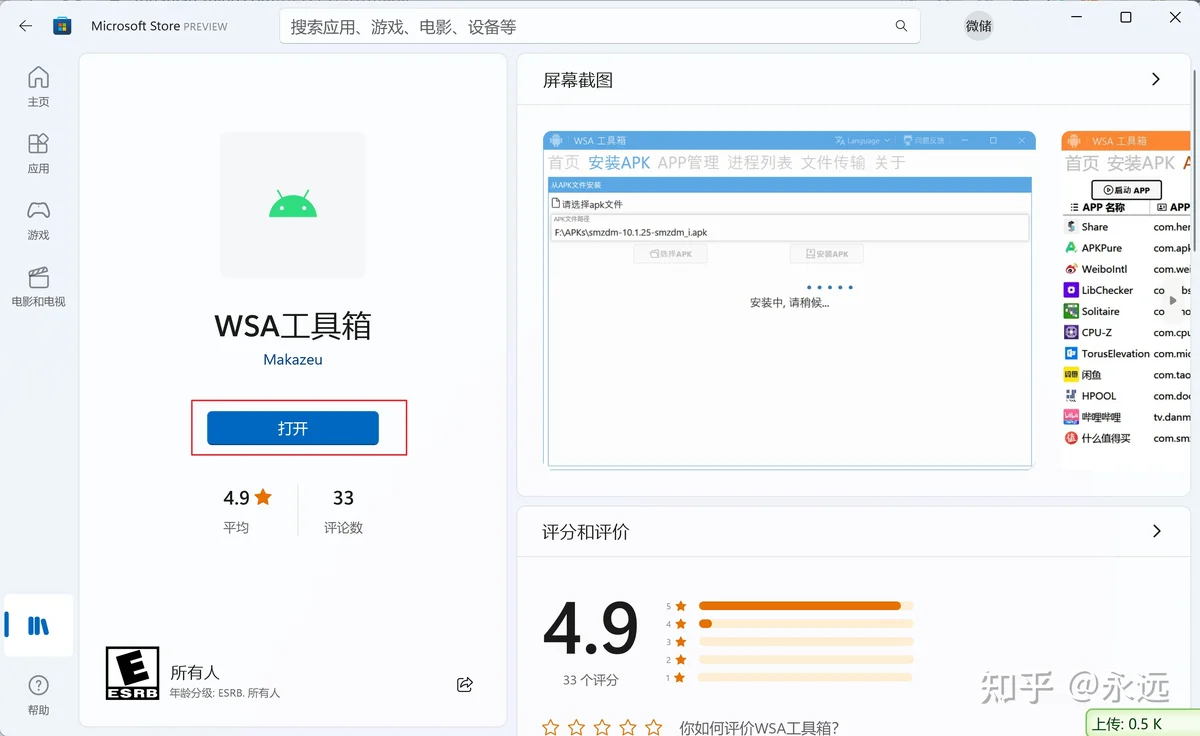The height and width of the screenshot is (736, 1200).
Task: Click the 5-star rating distribution bar
Action: [x=806, y=605]
